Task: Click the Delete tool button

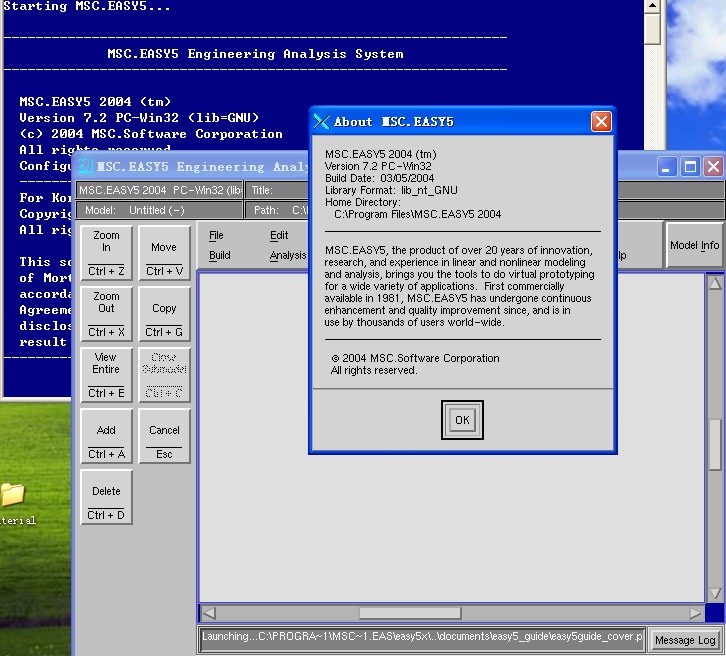Action: click(x=106, y=497)
